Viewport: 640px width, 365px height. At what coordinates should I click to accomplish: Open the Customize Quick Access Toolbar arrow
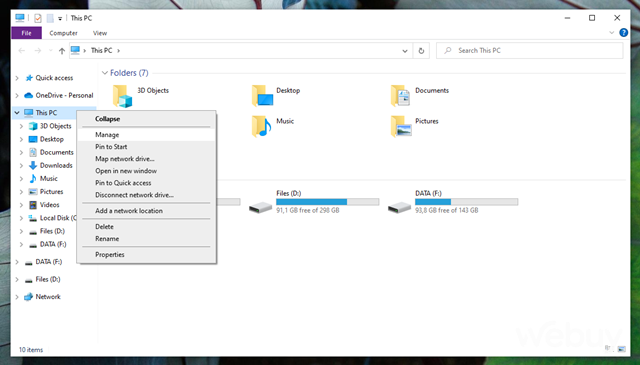pos(60,18)
